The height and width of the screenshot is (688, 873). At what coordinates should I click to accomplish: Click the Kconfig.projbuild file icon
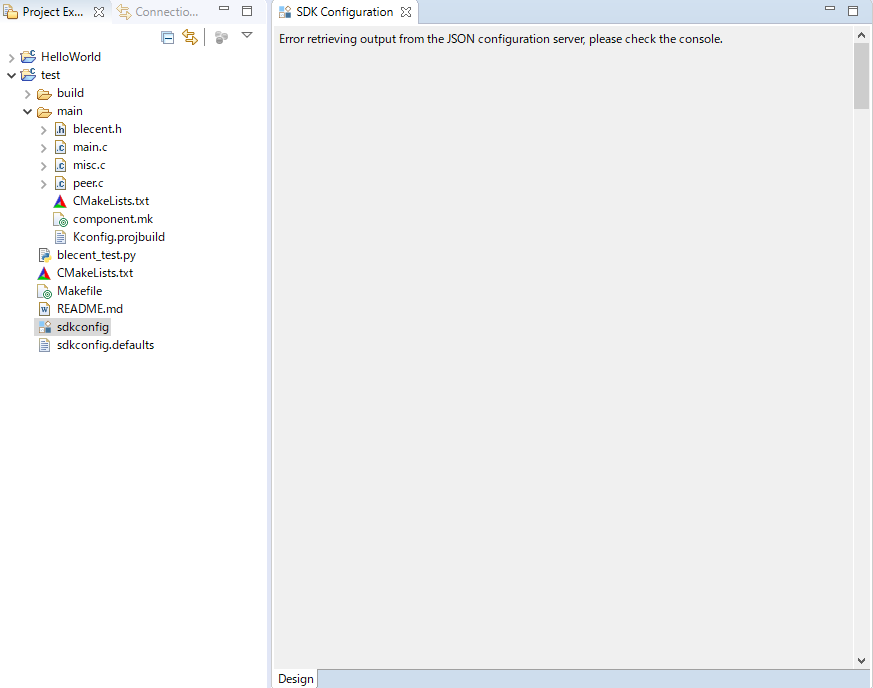tap(60, 237)
